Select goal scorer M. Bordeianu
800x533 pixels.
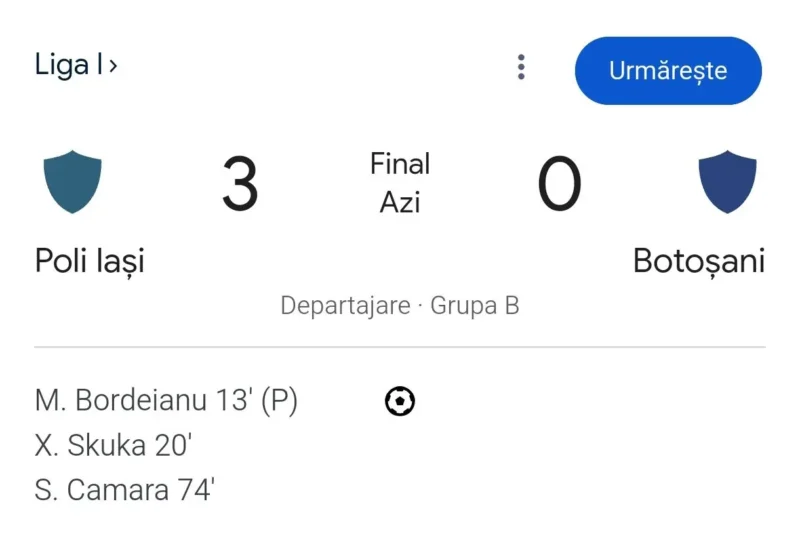(122, 401)
